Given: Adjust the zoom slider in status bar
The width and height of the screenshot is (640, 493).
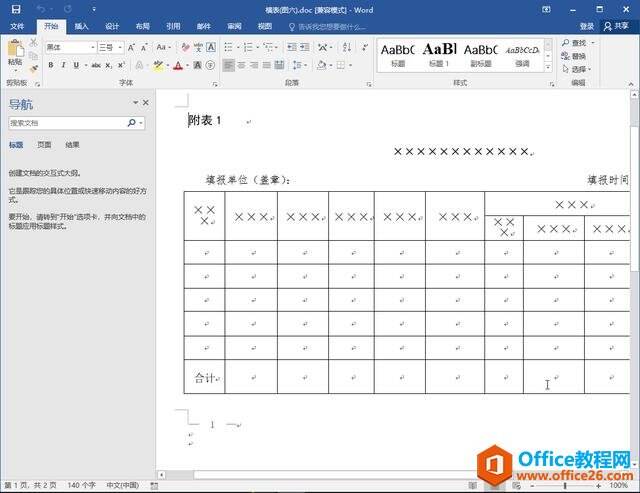Looking at the screenshot, I should (x=565, y=486).
